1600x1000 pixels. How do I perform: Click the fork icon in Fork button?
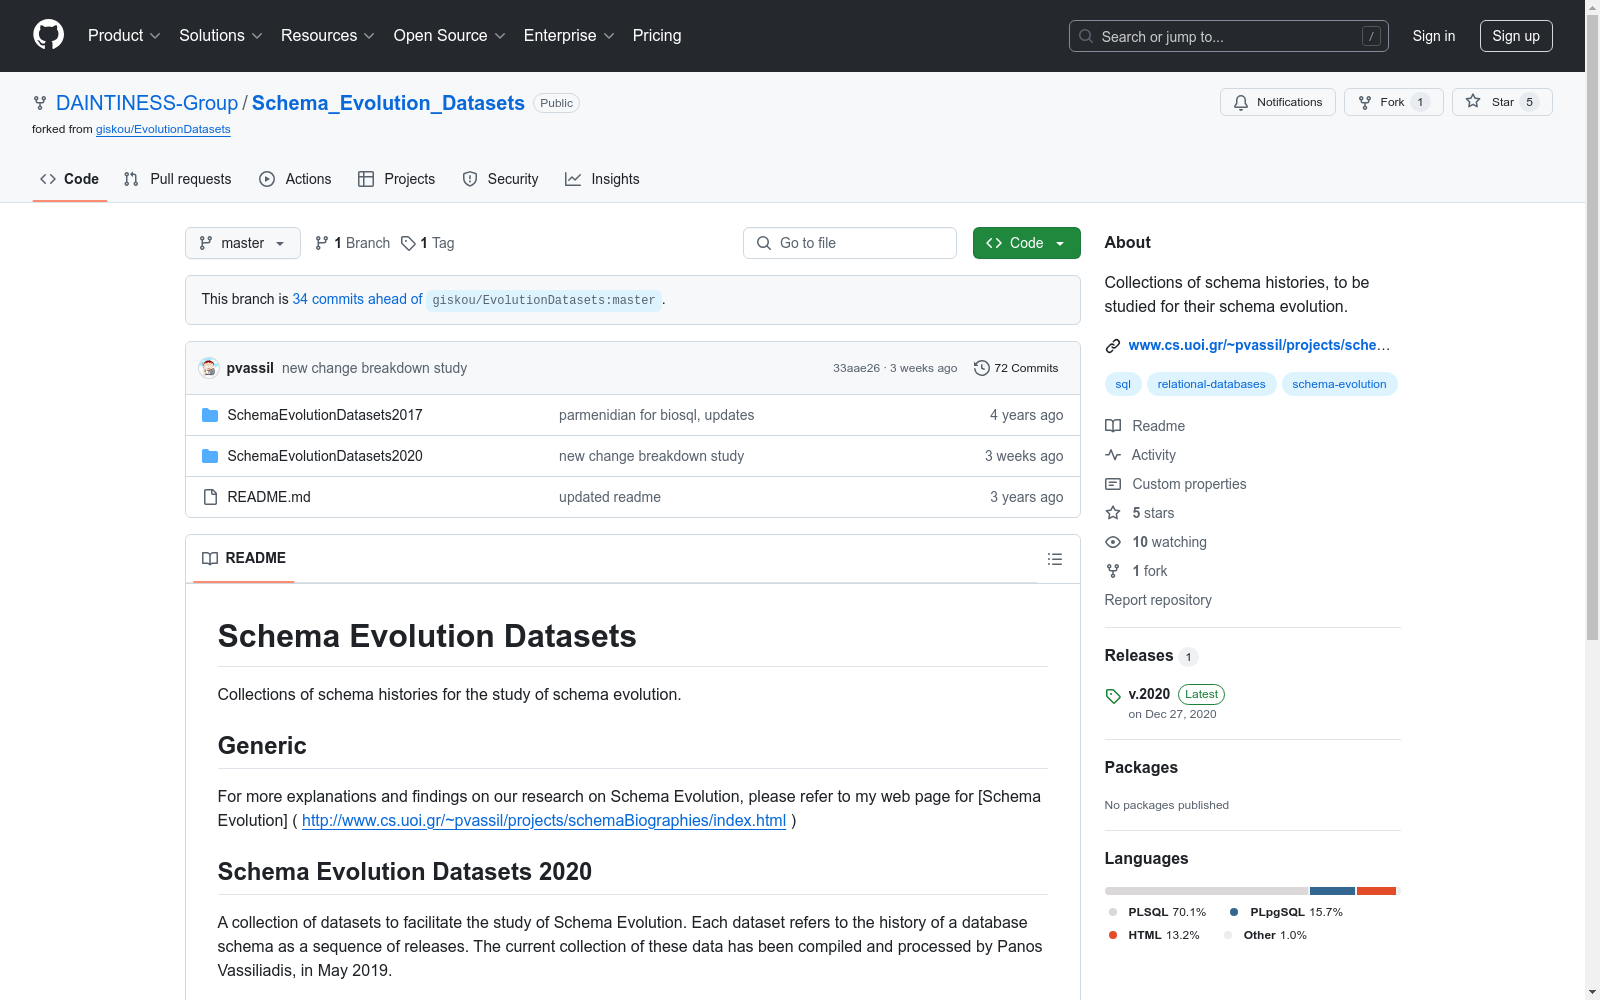(1365, 102)
